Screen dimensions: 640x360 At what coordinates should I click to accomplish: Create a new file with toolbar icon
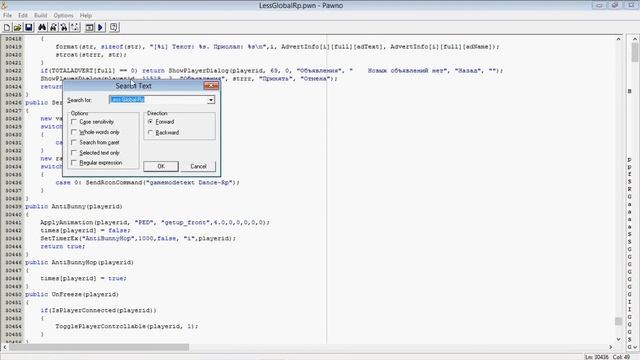[7, 27]
